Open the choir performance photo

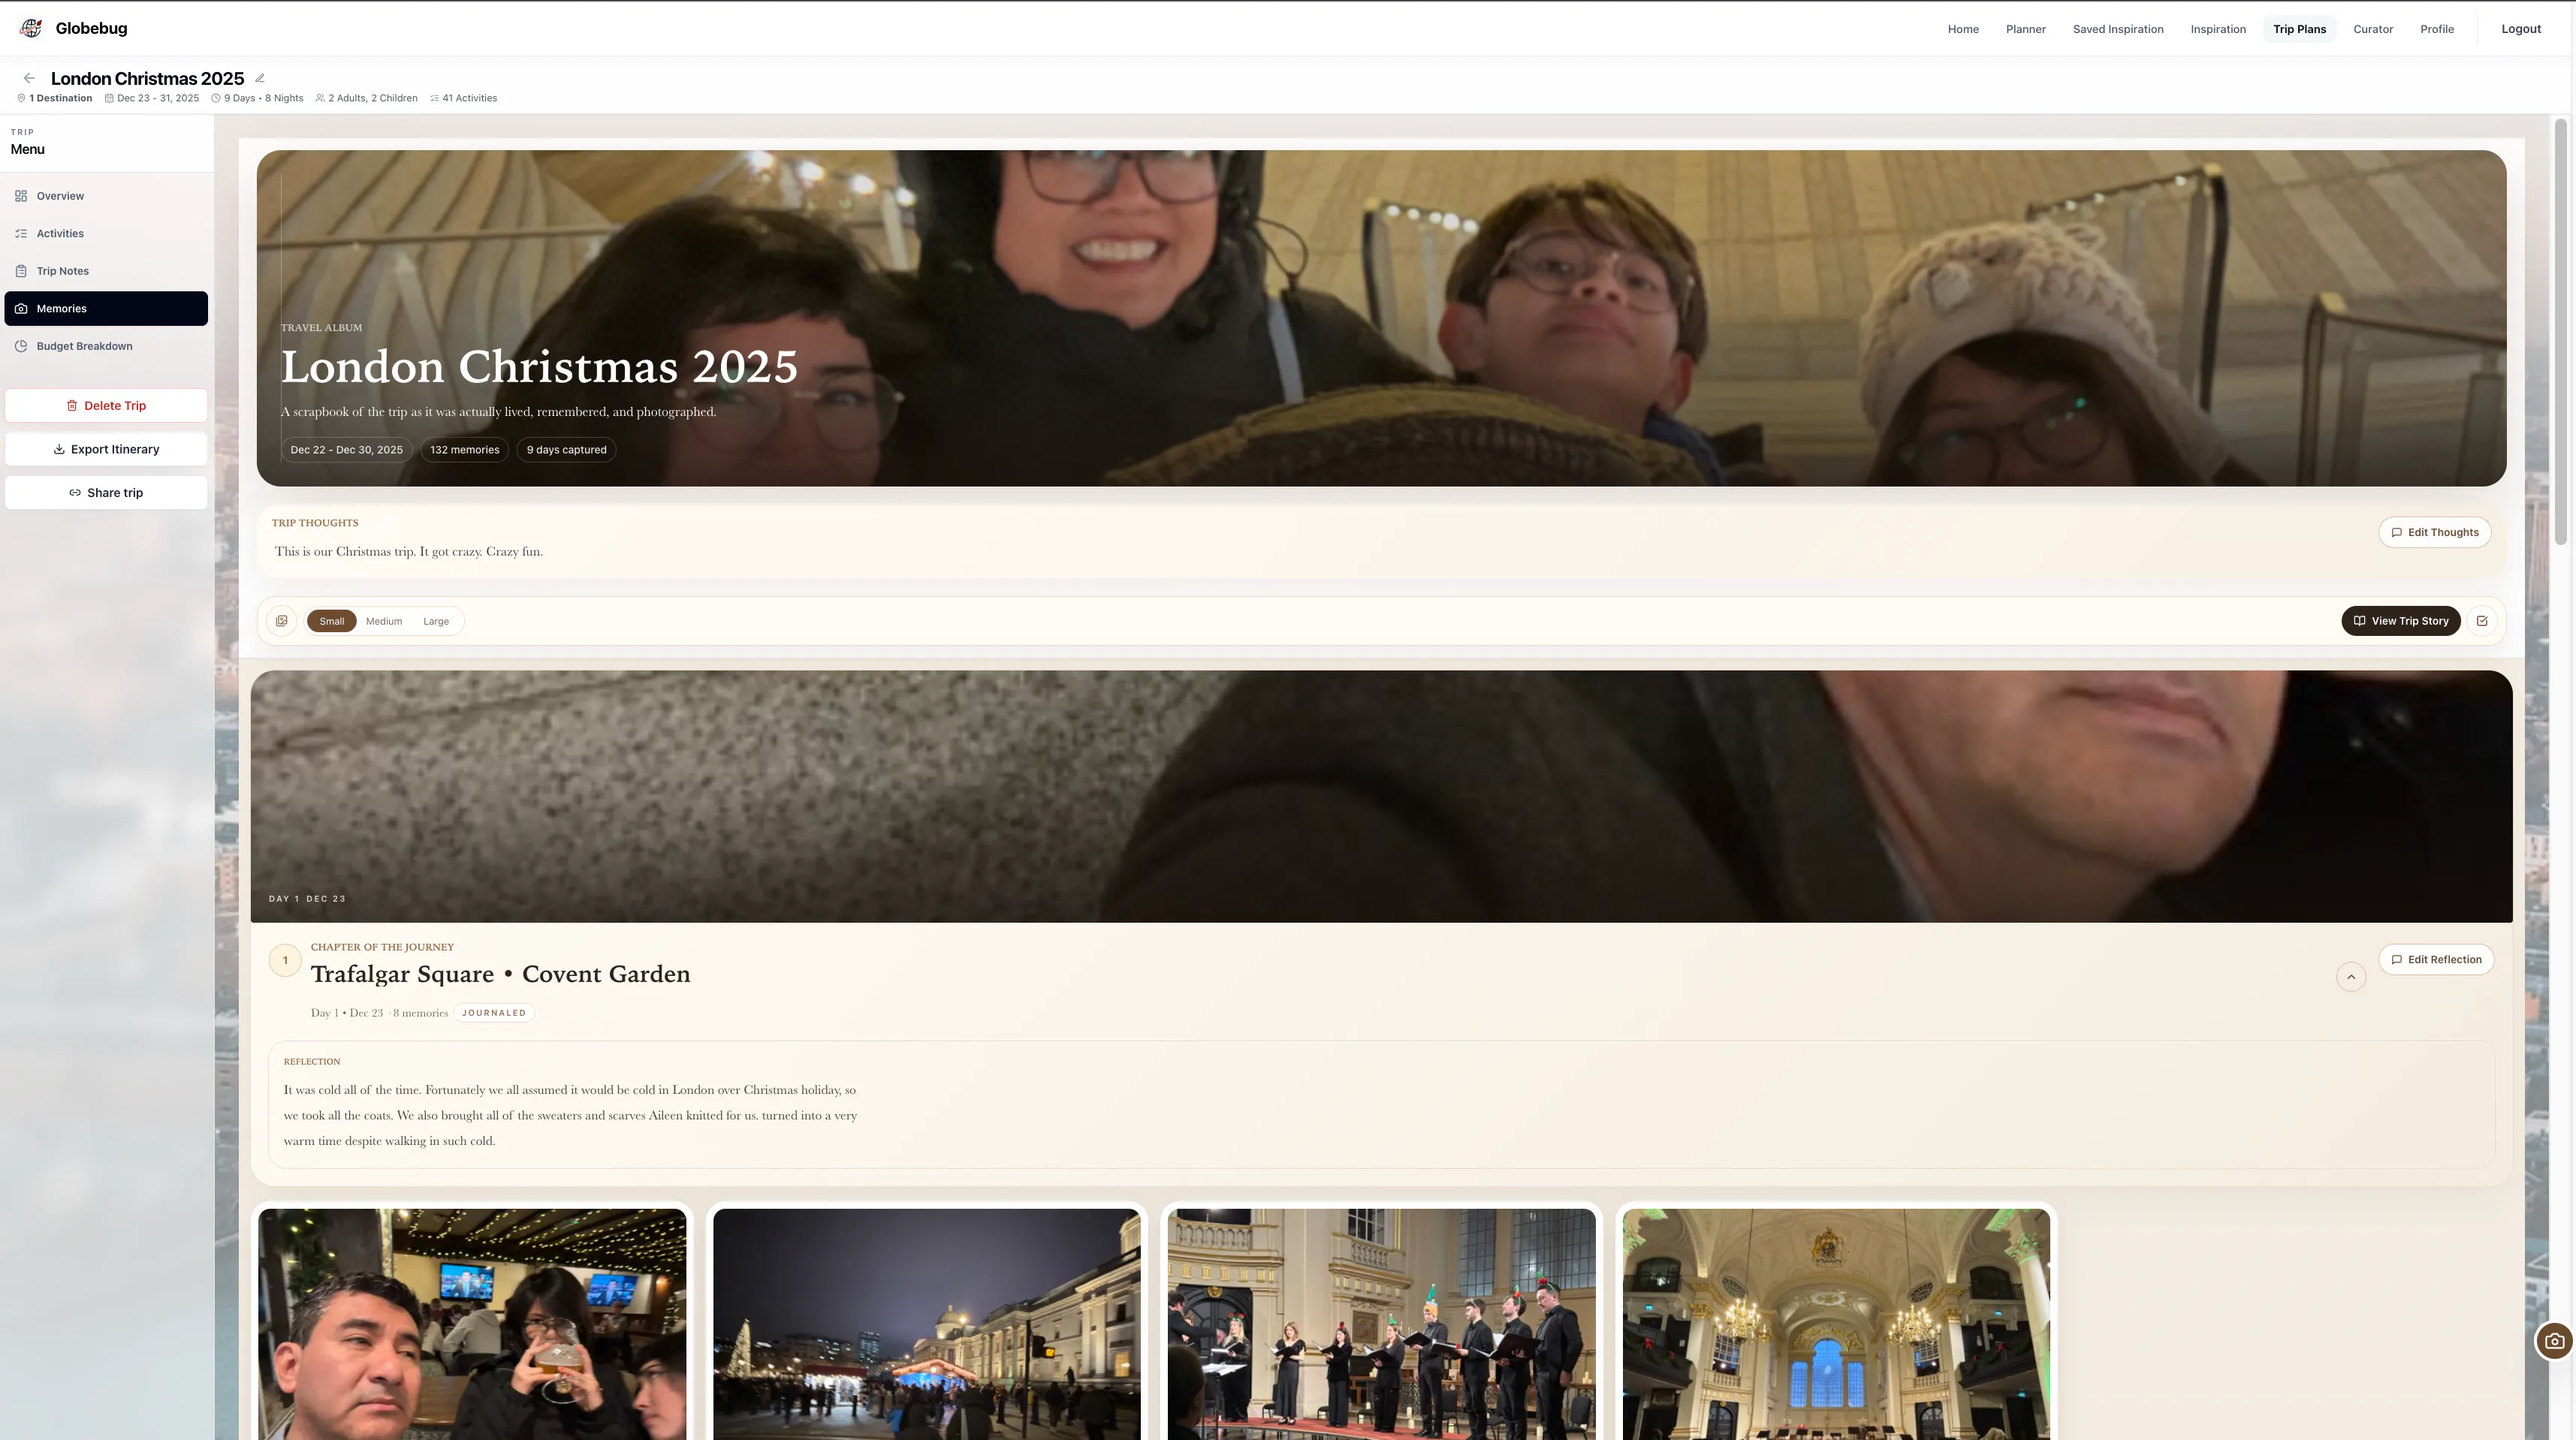(x=1381, y=1324)
